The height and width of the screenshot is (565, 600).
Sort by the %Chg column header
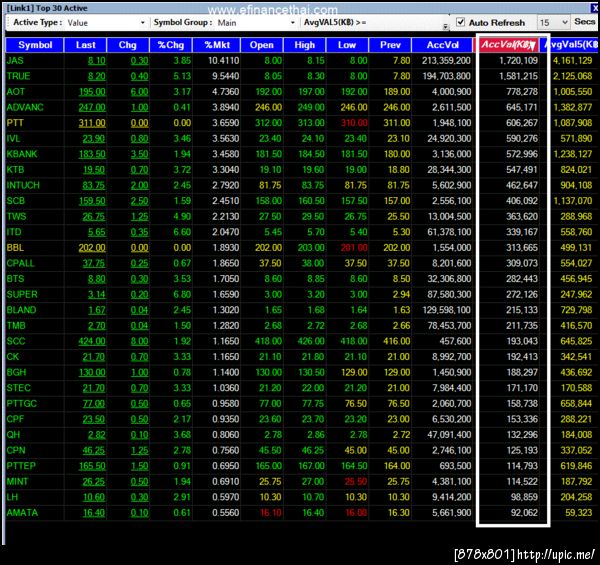[171, 45]
